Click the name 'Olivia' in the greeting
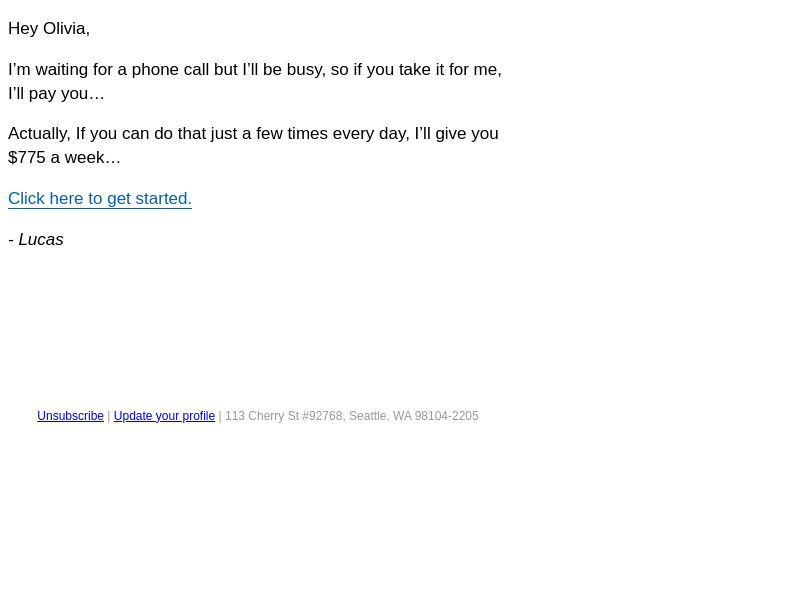The image size is (800, 600). click(66, 29)
